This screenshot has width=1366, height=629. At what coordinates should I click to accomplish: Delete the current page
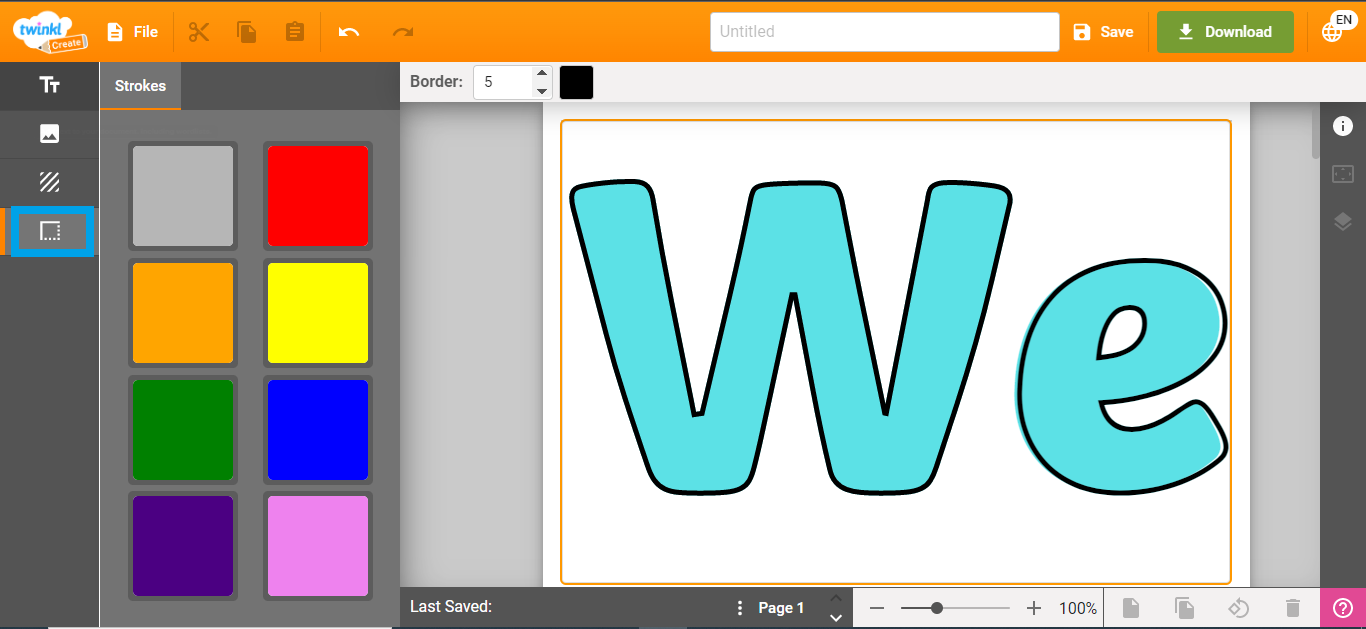point(1292,607)
